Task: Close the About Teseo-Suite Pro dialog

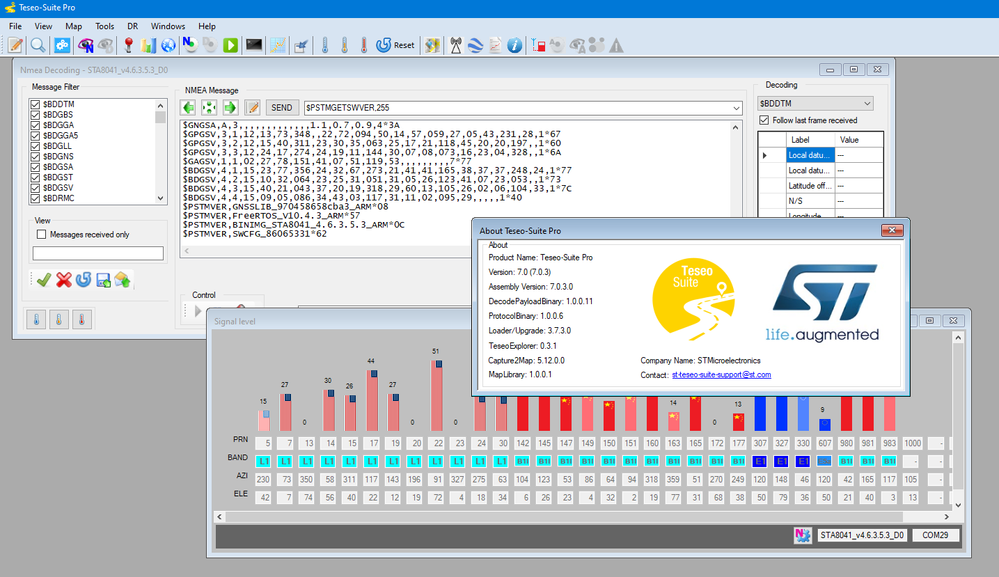Action: (x=892, y=231)
